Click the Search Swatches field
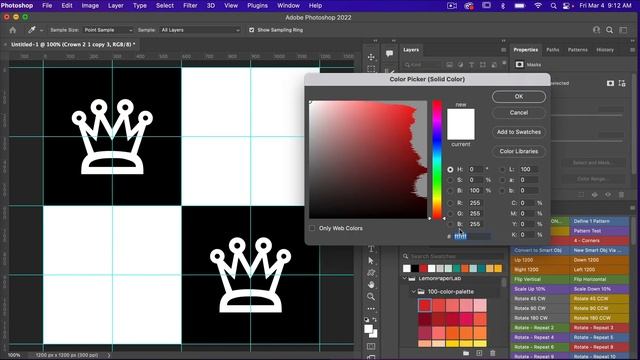The width and height of the screenshot is (640, 360). 453,256
